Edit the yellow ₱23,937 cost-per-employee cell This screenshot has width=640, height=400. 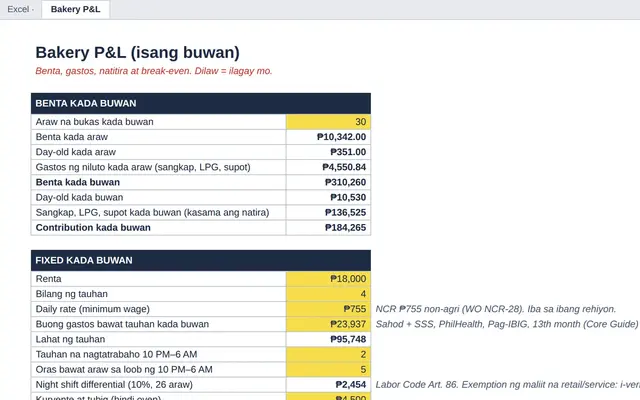point(328,324)
